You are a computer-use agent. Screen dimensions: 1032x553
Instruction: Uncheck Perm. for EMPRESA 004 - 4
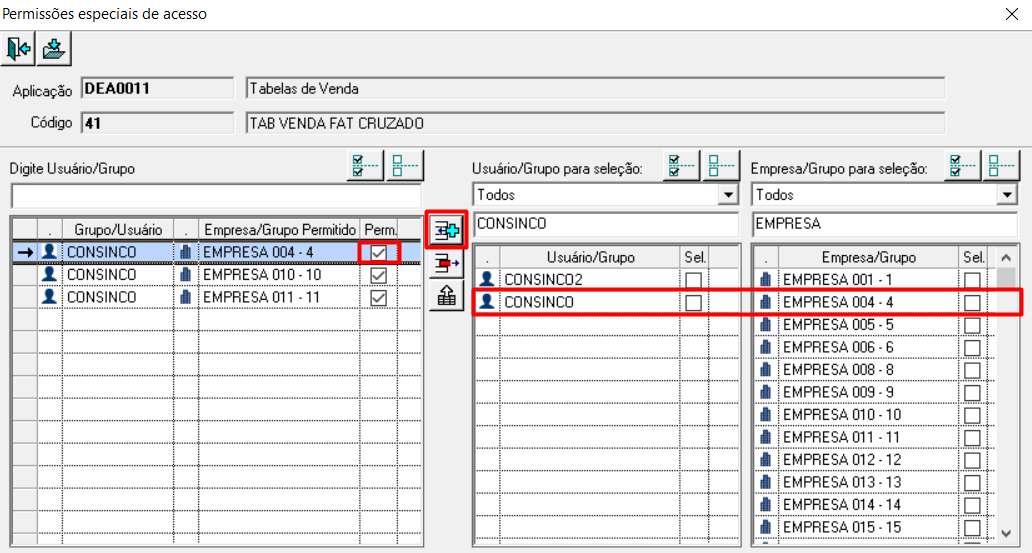378,252
